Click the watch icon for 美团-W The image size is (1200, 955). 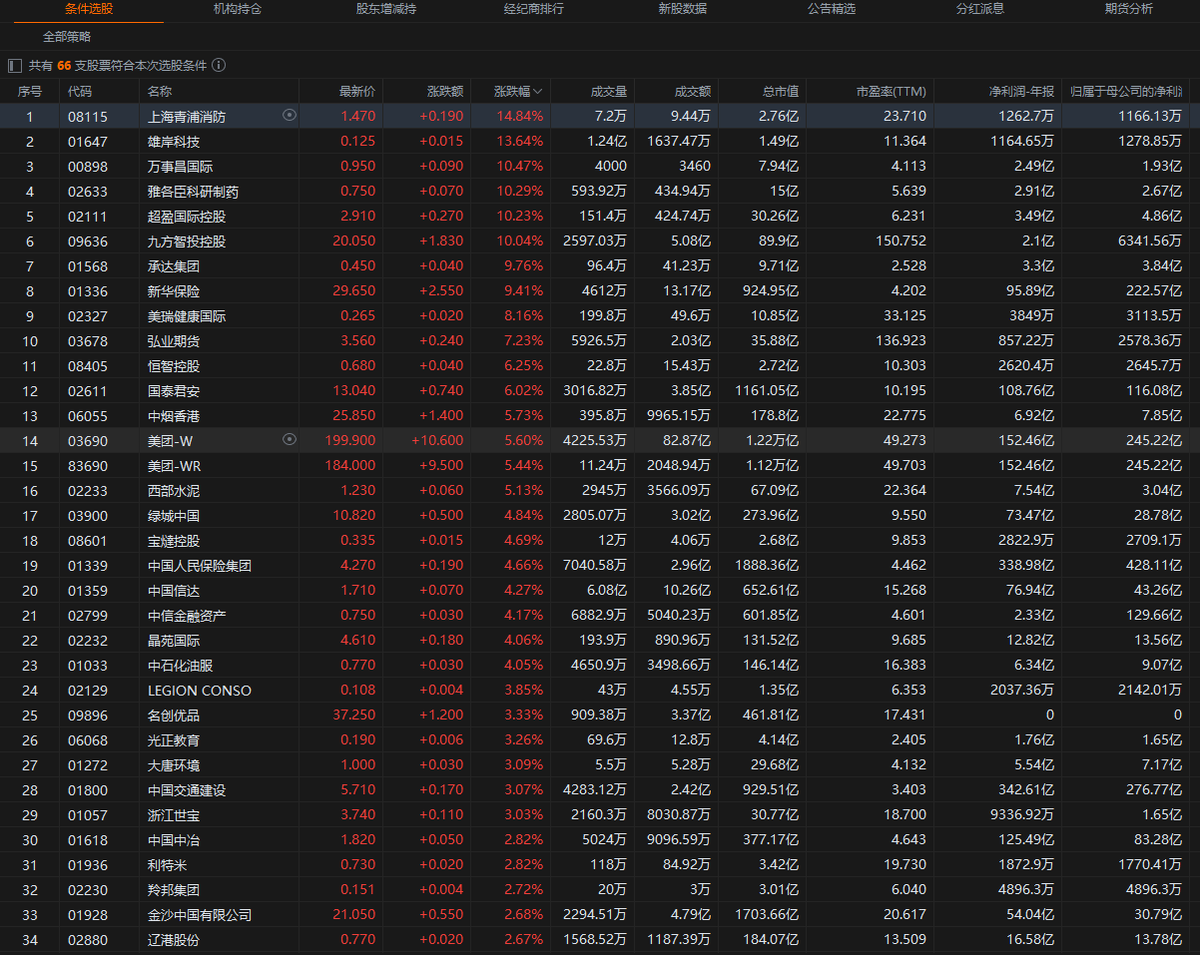[x=289, y=439]
